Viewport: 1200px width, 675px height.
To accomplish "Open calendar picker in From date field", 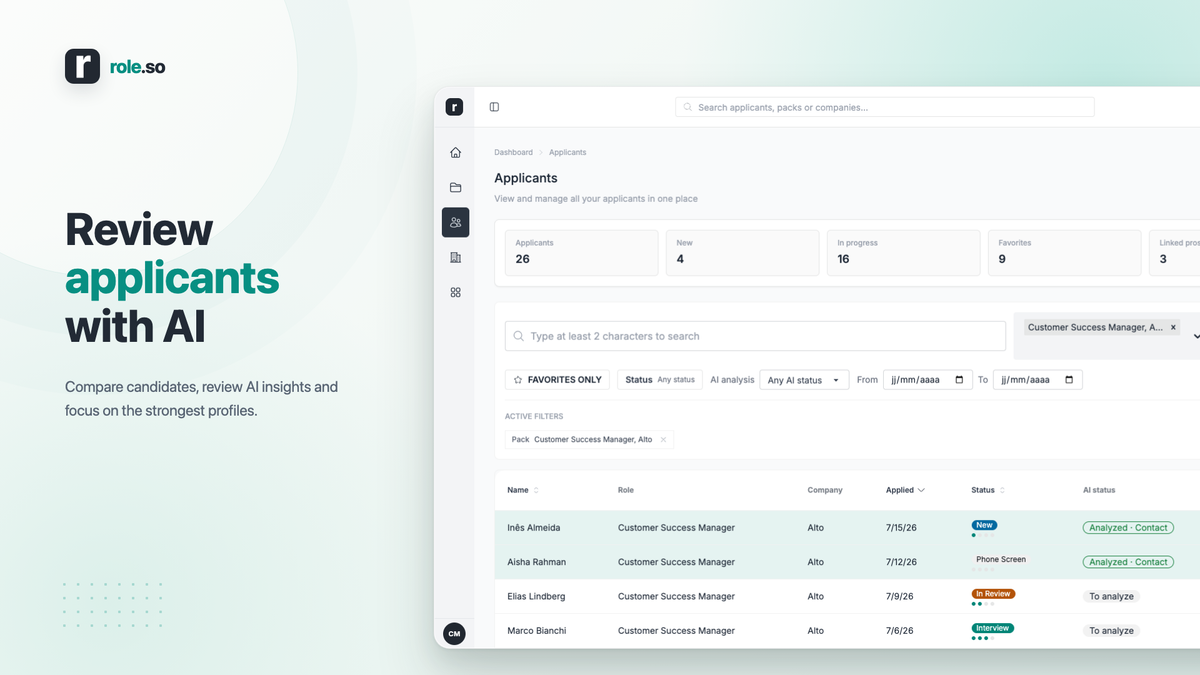I will [960, 380].
